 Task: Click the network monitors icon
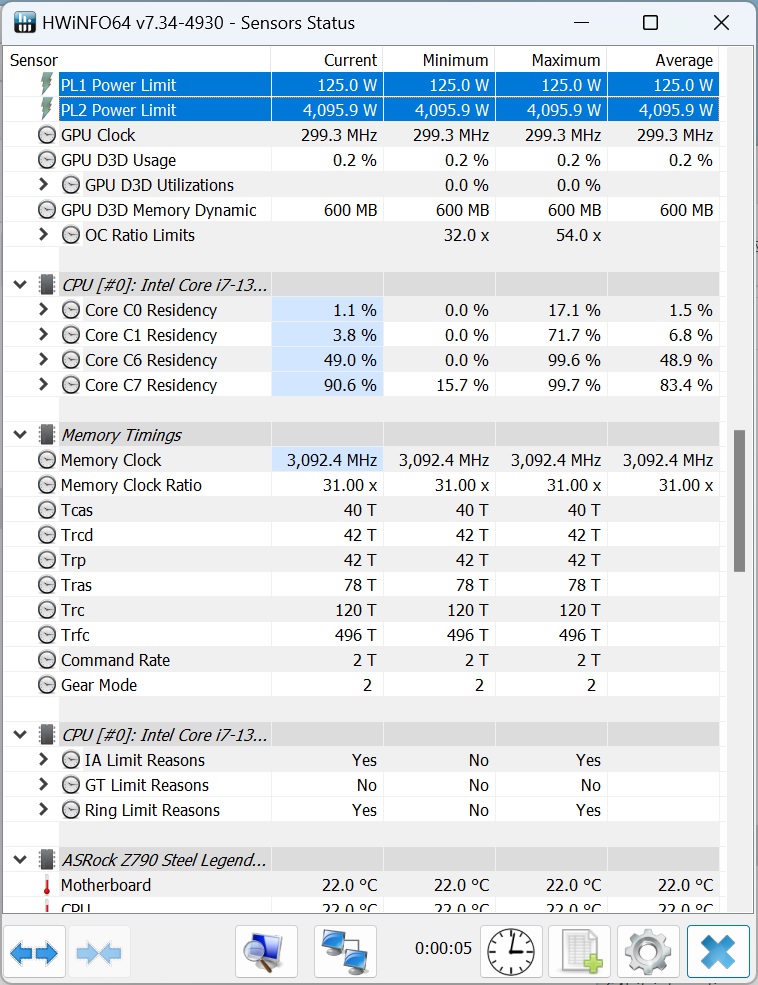(x=345, y=951)
